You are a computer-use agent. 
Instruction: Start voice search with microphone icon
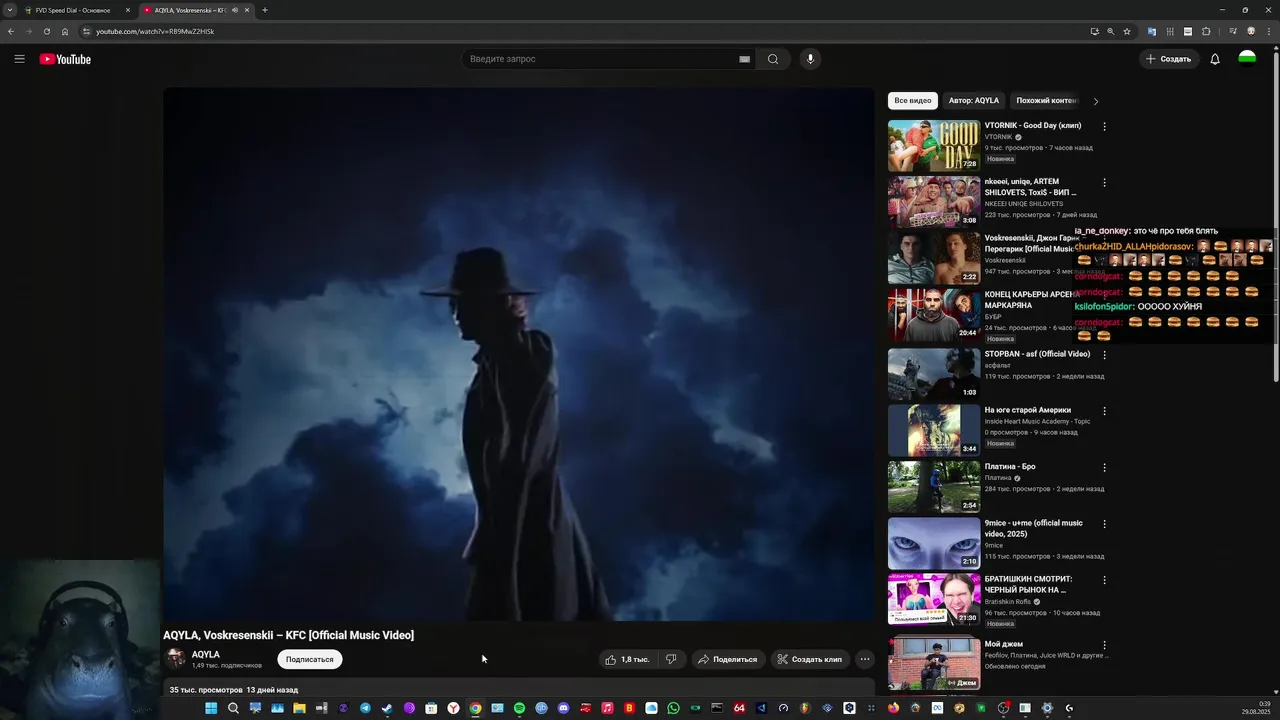[x=810, y=59]
